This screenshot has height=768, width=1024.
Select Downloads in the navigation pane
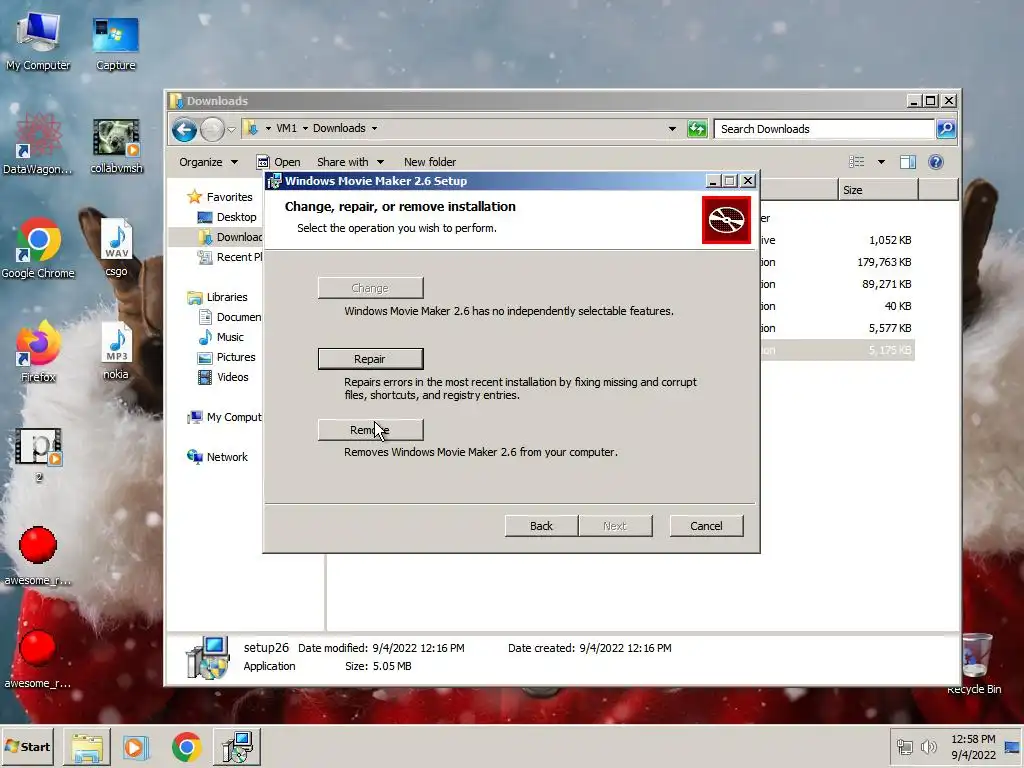point(229,237)
